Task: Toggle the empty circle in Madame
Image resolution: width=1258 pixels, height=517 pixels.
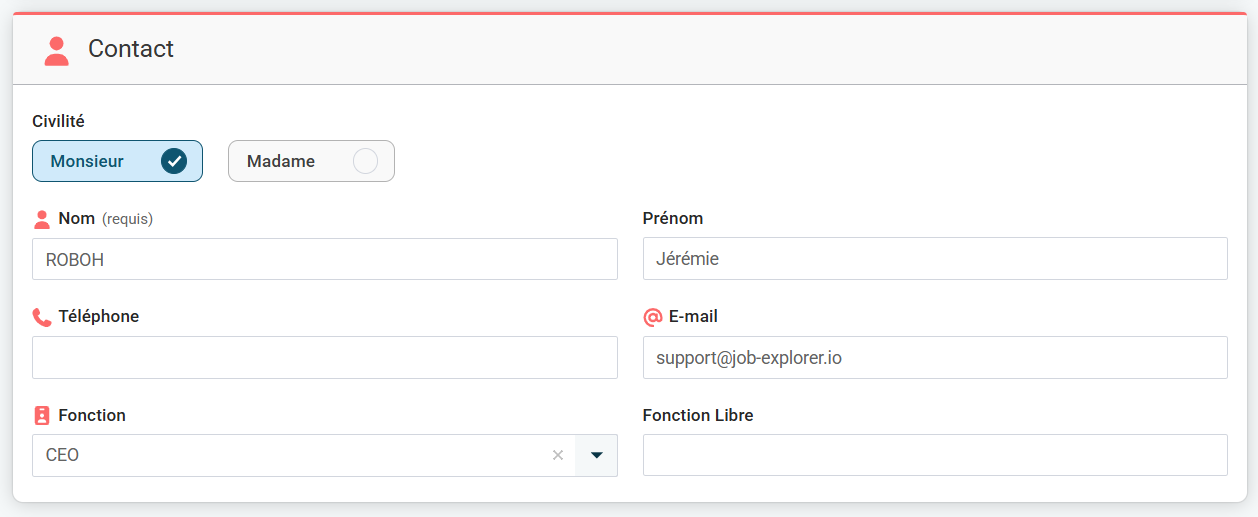Action: pyautogui.click(x=365, y=161)
